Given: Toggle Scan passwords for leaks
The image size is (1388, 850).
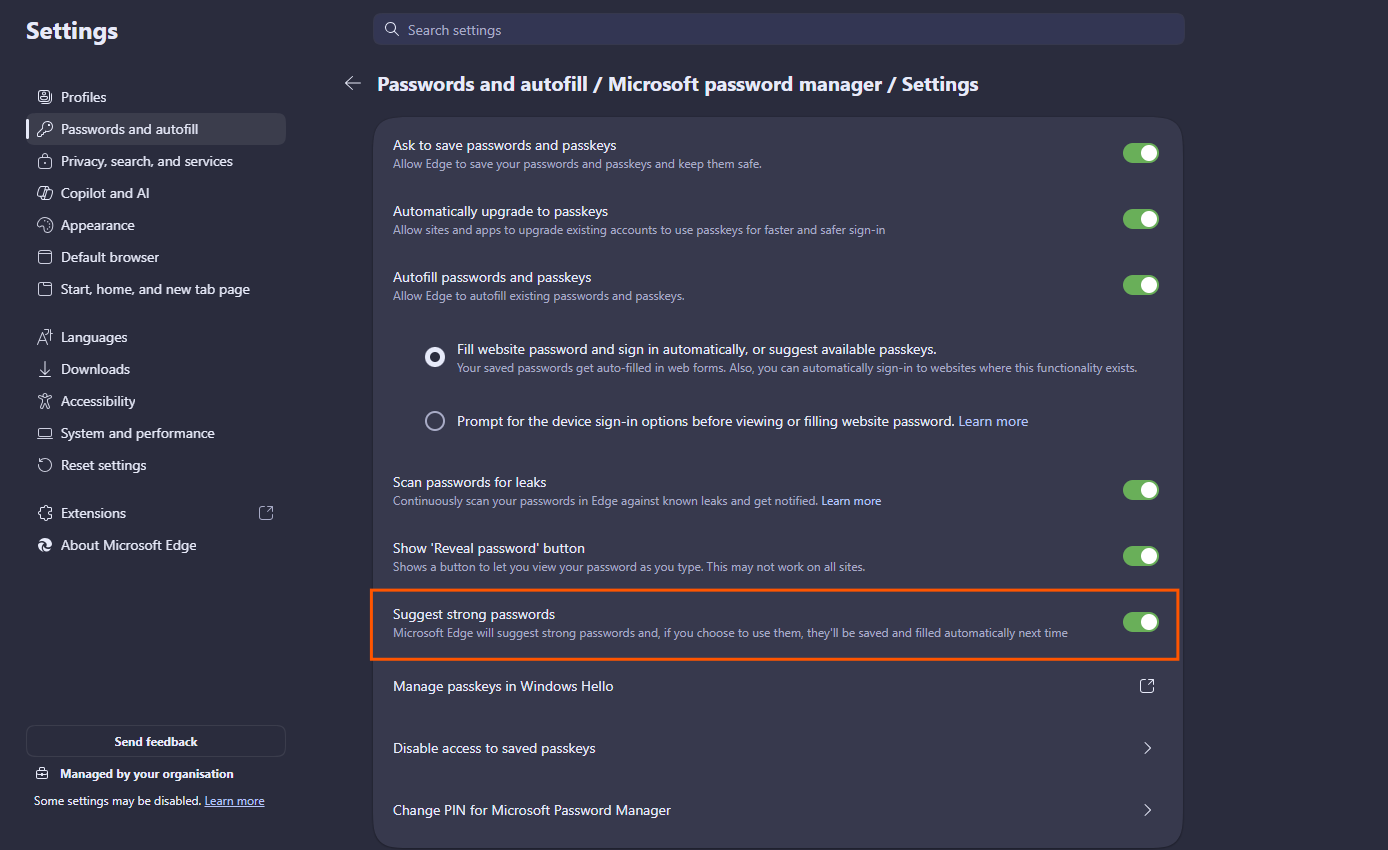Looking at the screenshot, I should [x=1140, y=490].
